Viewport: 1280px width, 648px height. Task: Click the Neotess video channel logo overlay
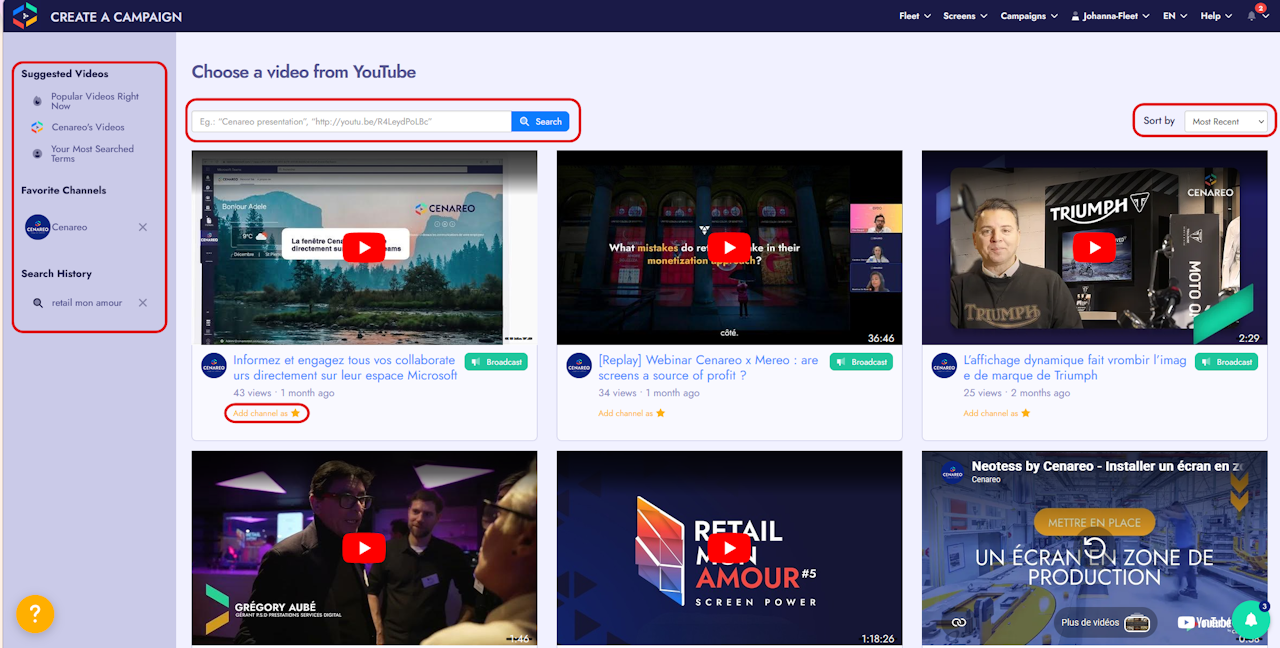pos(951,472)
